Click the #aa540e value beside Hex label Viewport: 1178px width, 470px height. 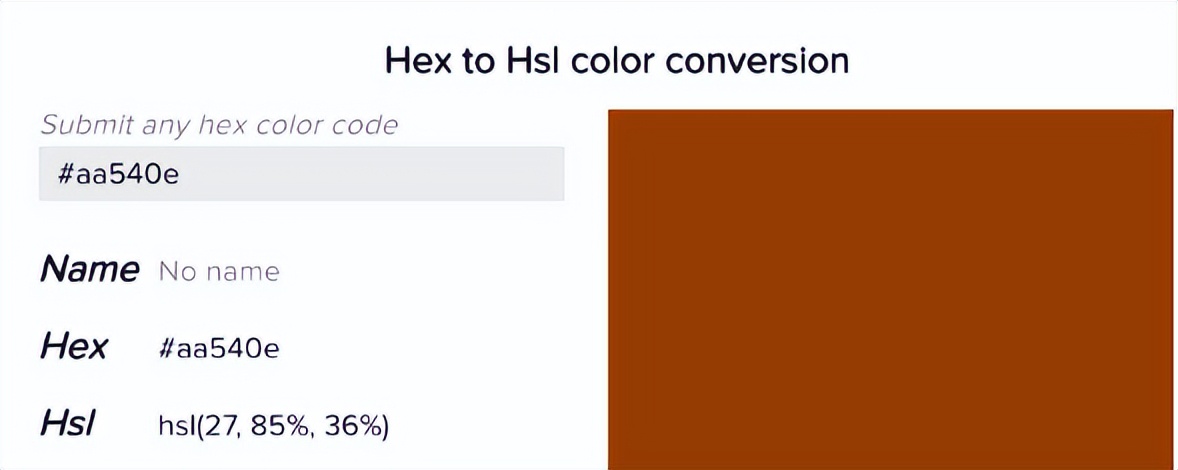(219, 348)
